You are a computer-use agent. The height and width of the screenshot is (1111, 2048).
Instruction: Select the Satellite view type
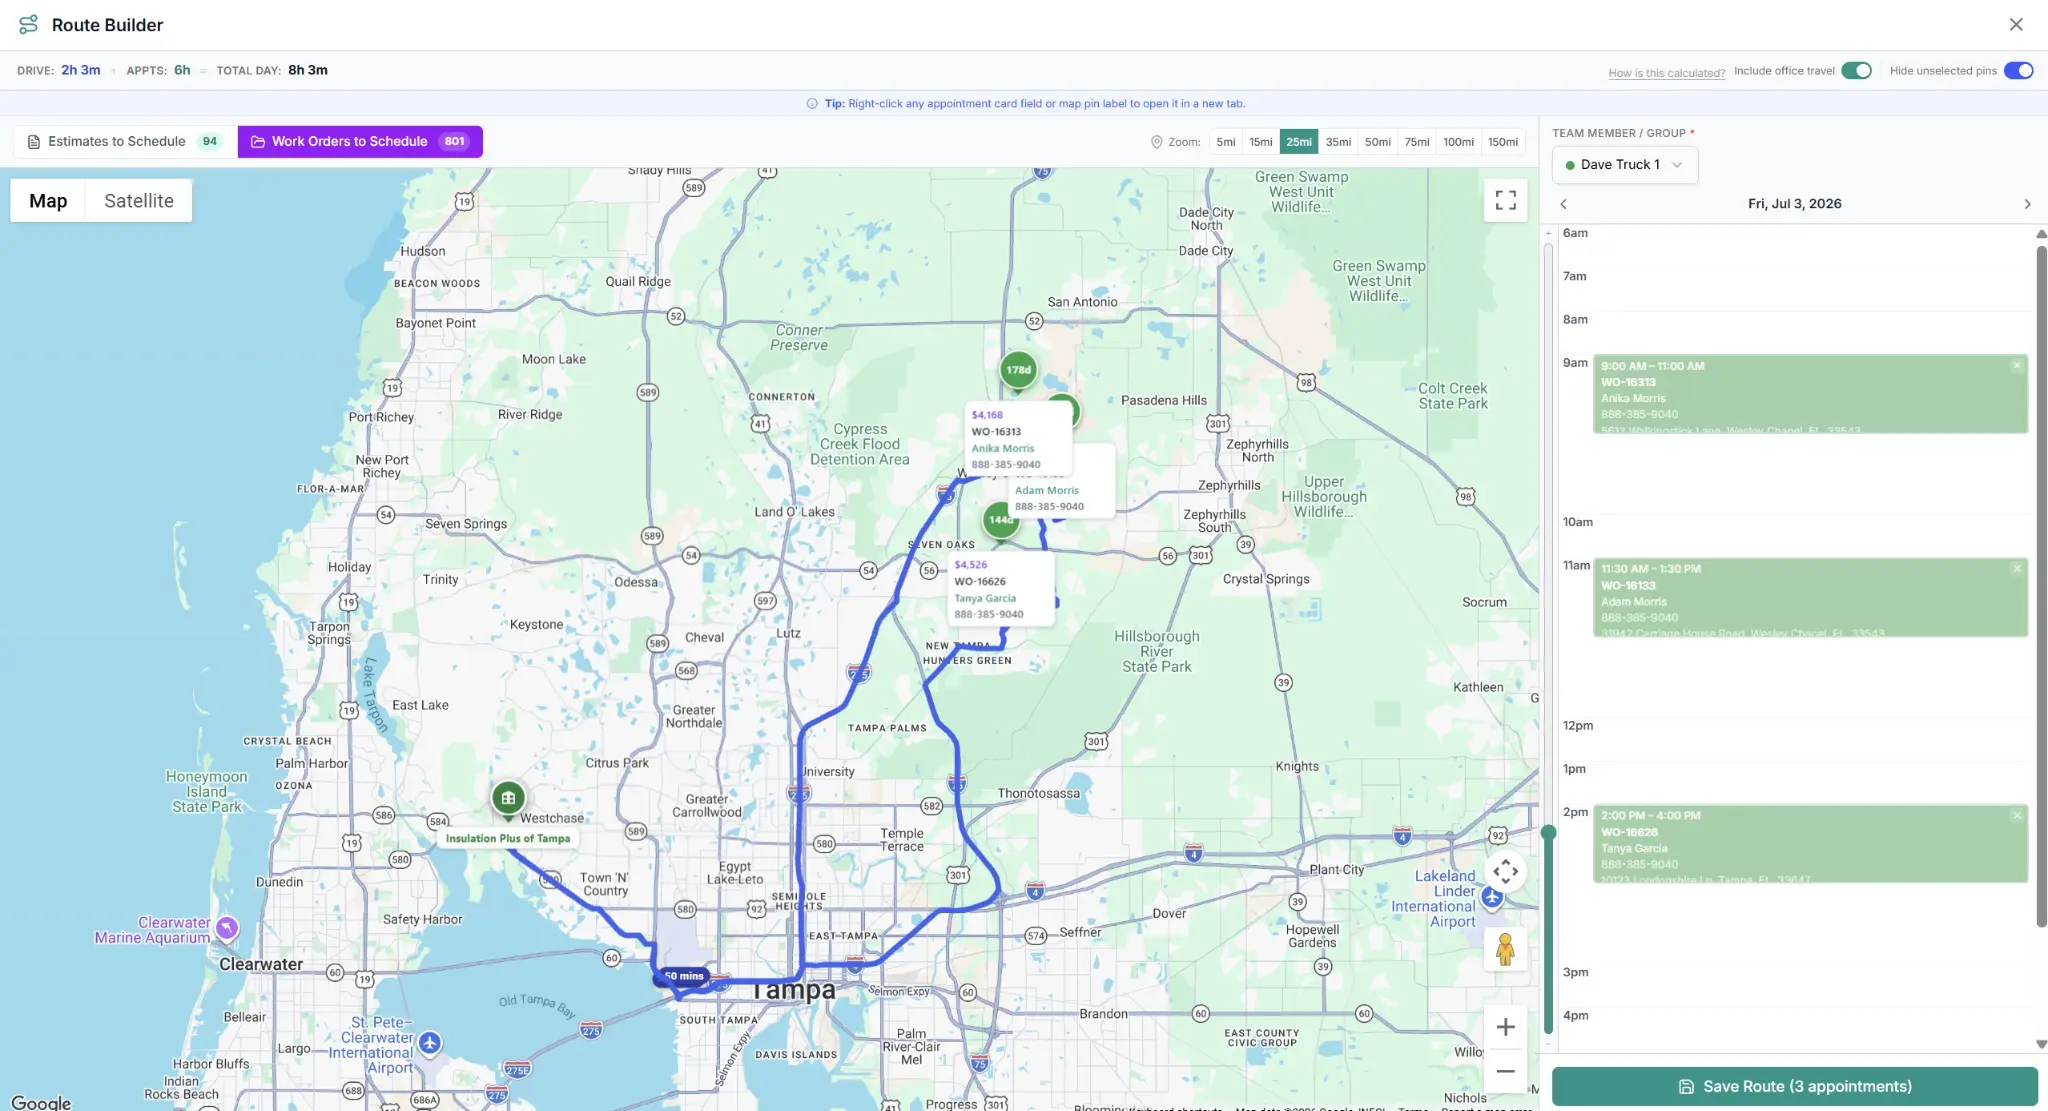pos(139,201)
